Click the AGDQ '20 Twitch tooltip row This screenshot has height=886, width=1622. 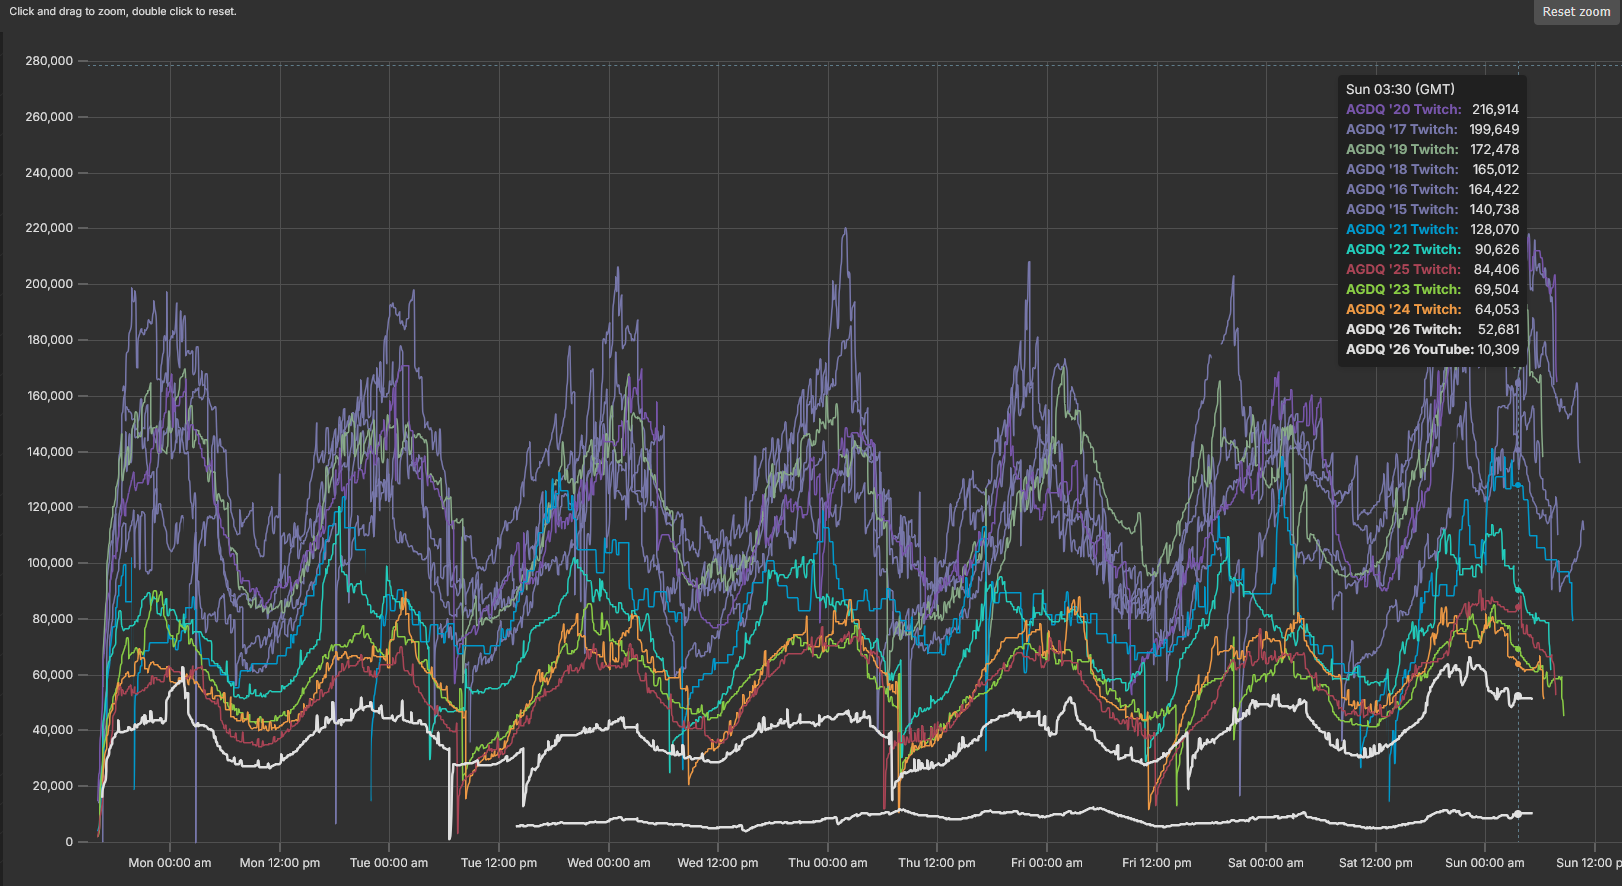(x=1432, y=109)
